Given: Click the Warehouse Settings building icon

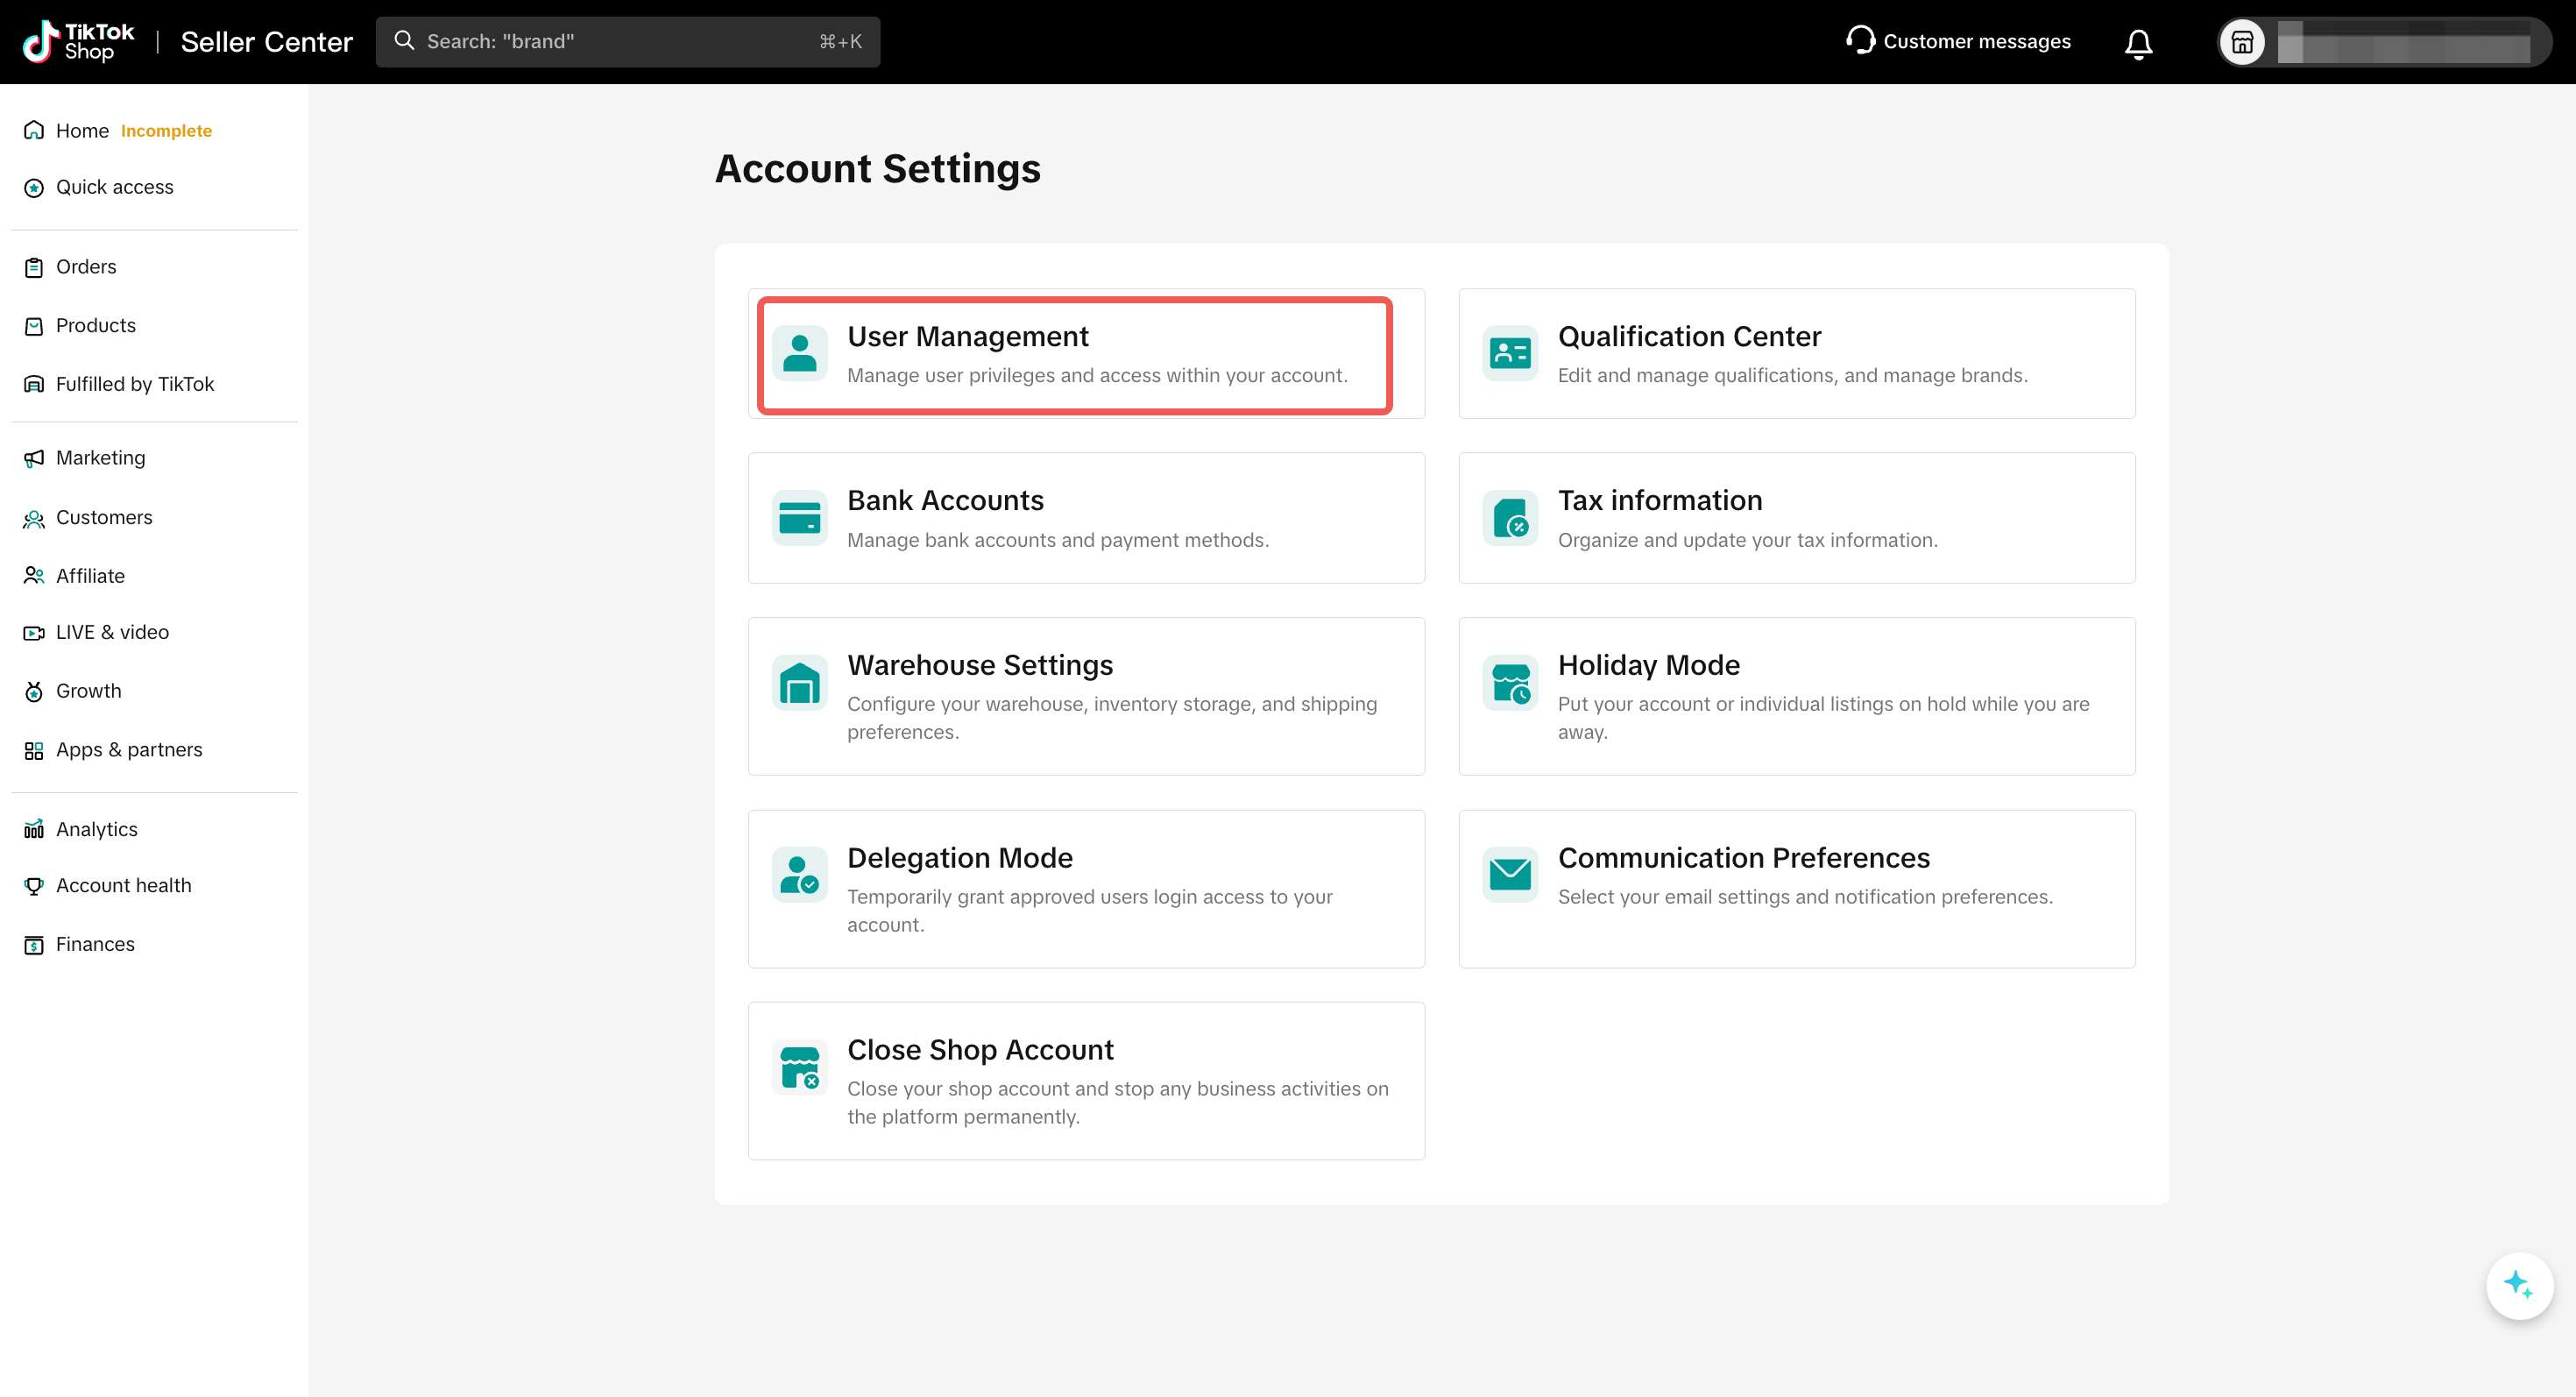Looking at the screenshot, I should pyautogui.click(x=799, y=683).
